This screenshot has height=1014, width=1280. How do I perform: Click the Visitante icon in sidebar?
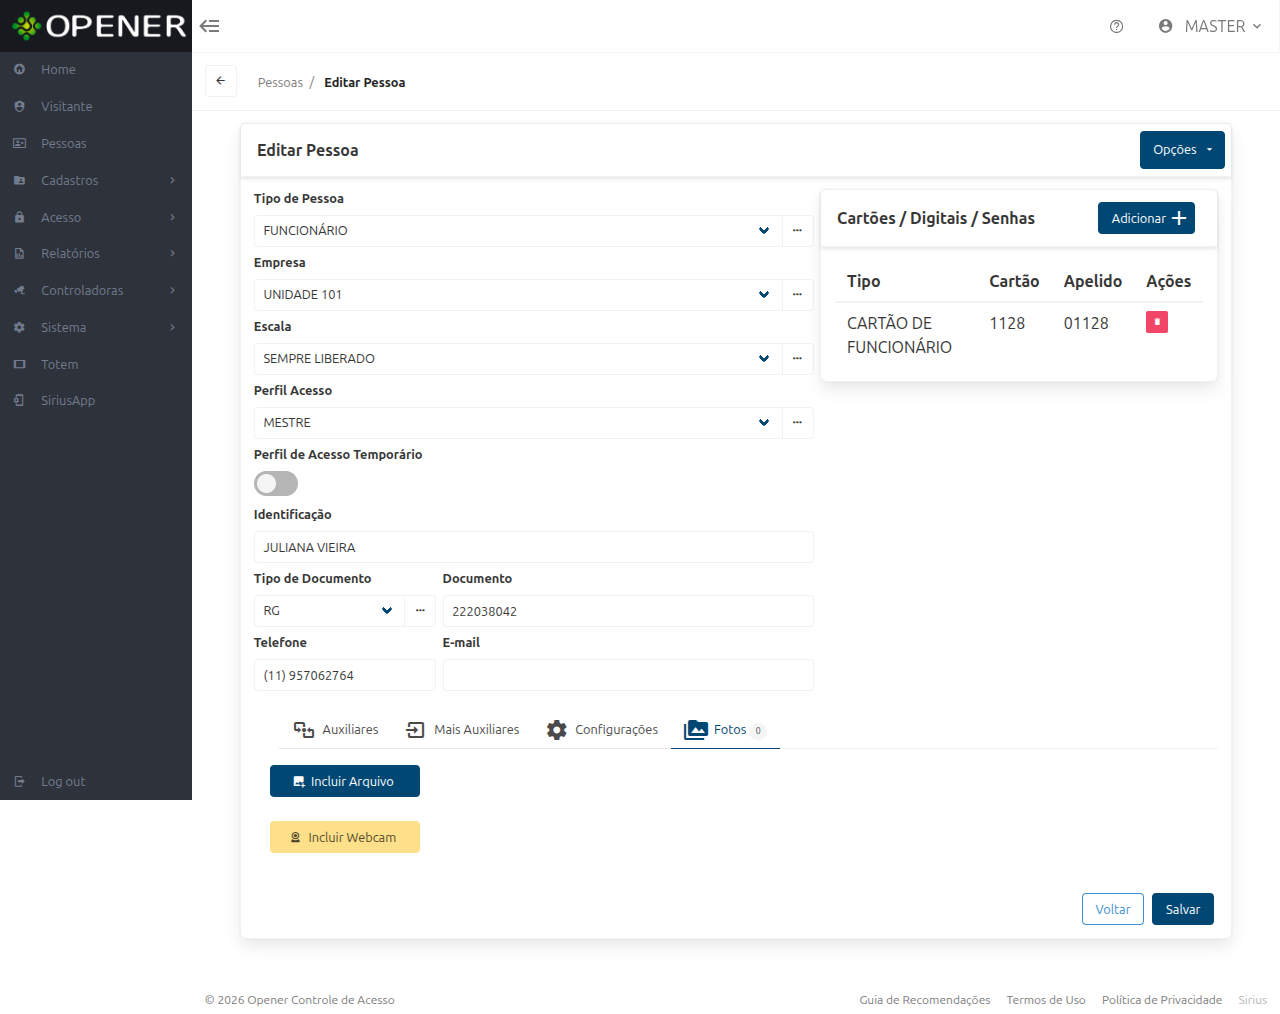[x=19, y=106]
